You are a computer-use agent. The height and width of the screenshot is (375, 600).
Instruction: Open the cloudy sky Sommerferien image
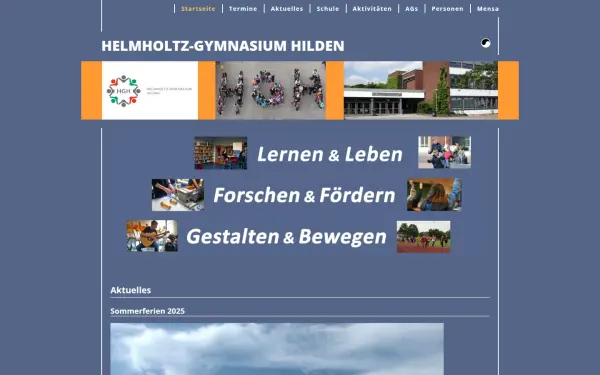click(x=277, y=349)
